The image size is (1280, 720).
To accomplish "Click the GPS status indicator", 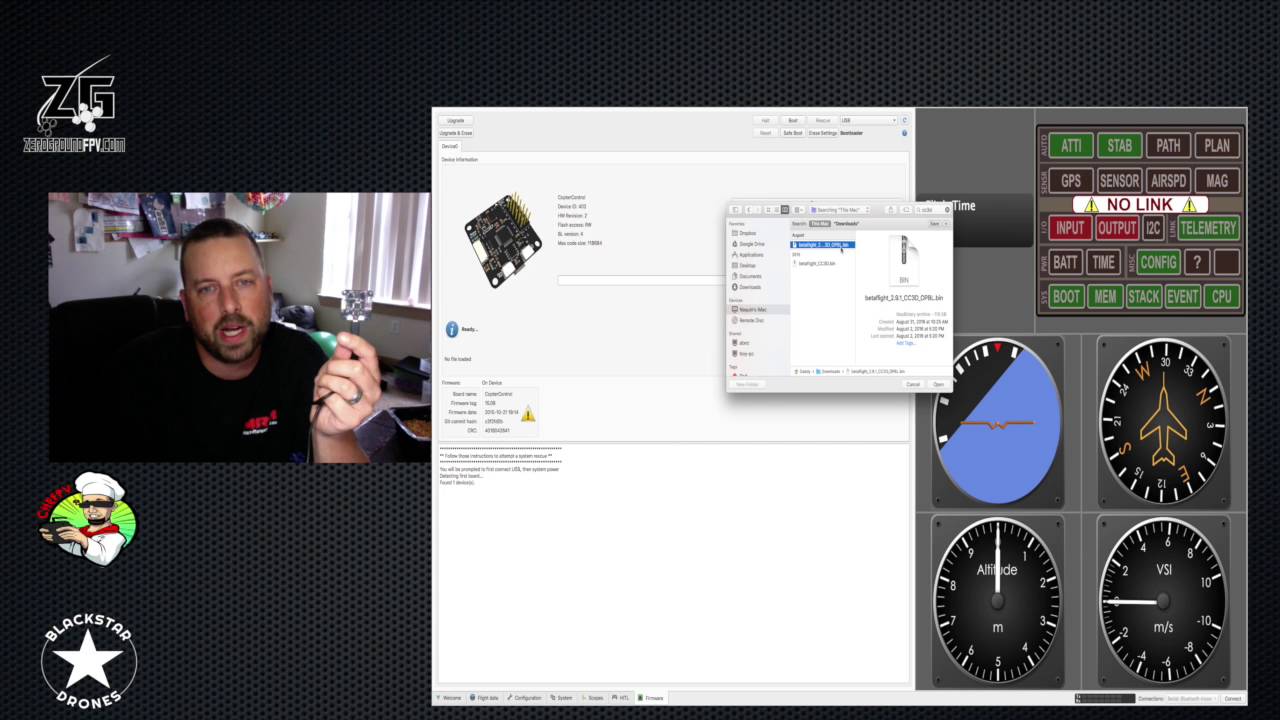I will tap(1071, 181).
